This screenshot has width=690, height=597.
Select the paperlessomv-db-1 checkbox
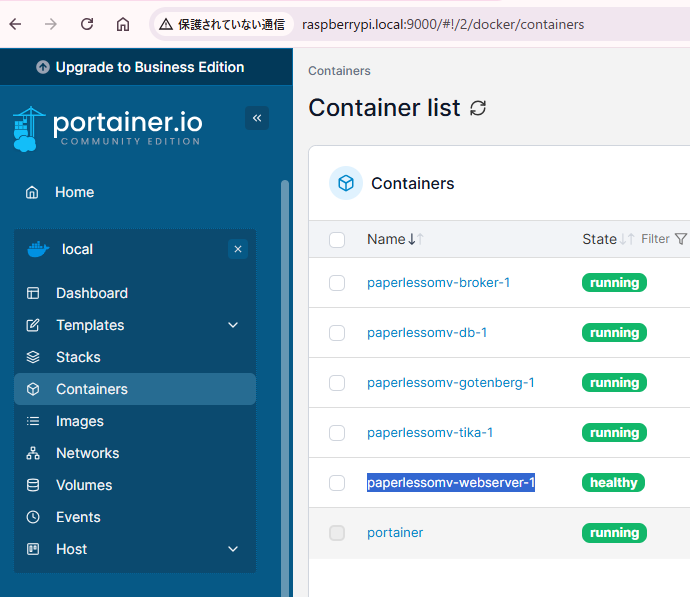tap(337, 333)
